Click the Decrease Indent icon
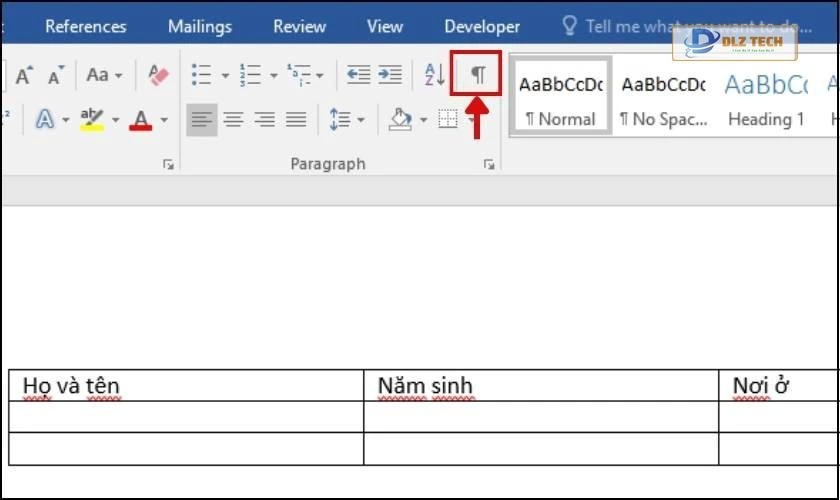 click(358, 74)
